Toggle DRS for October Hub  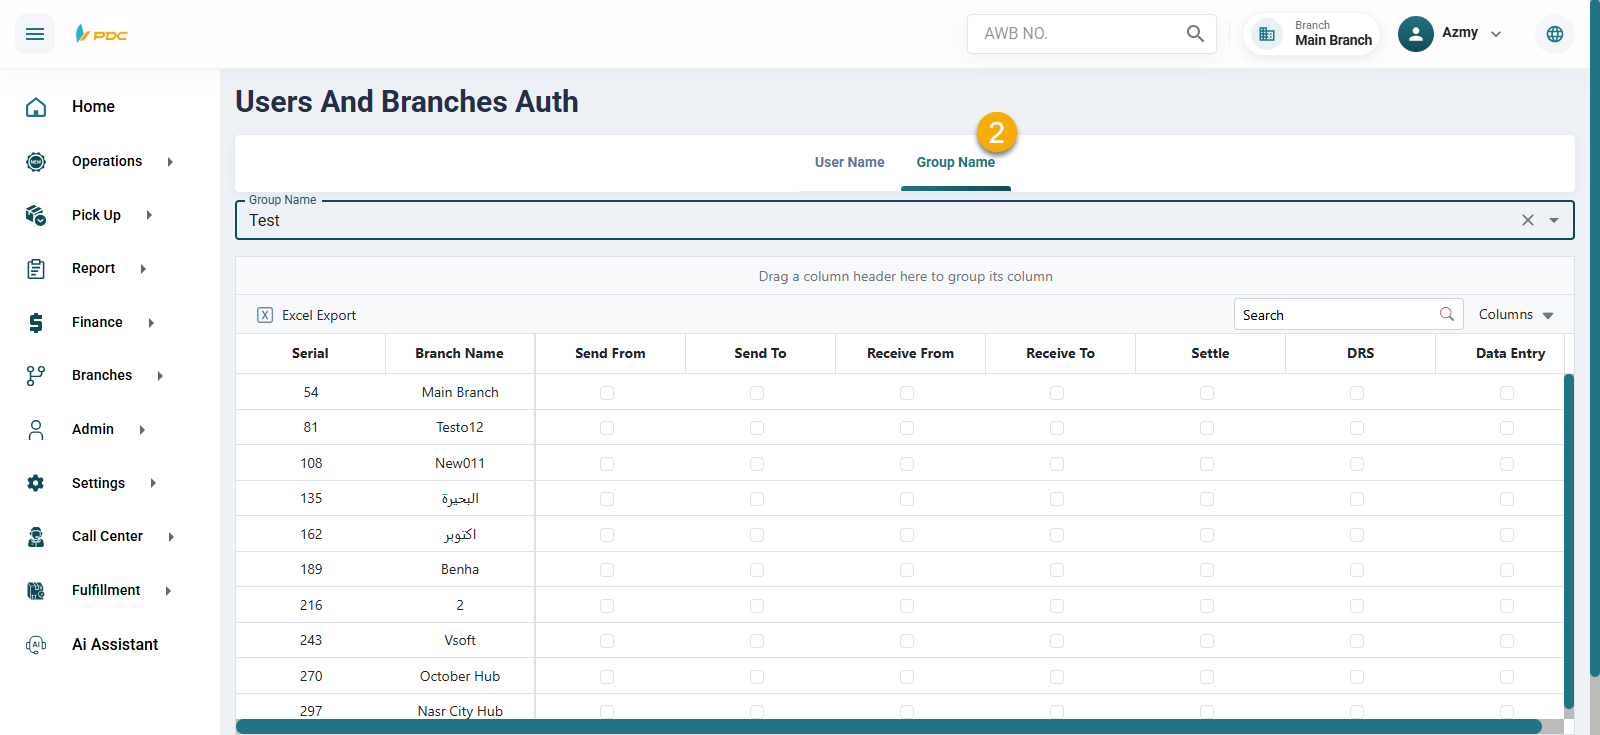pos(1357,677)
